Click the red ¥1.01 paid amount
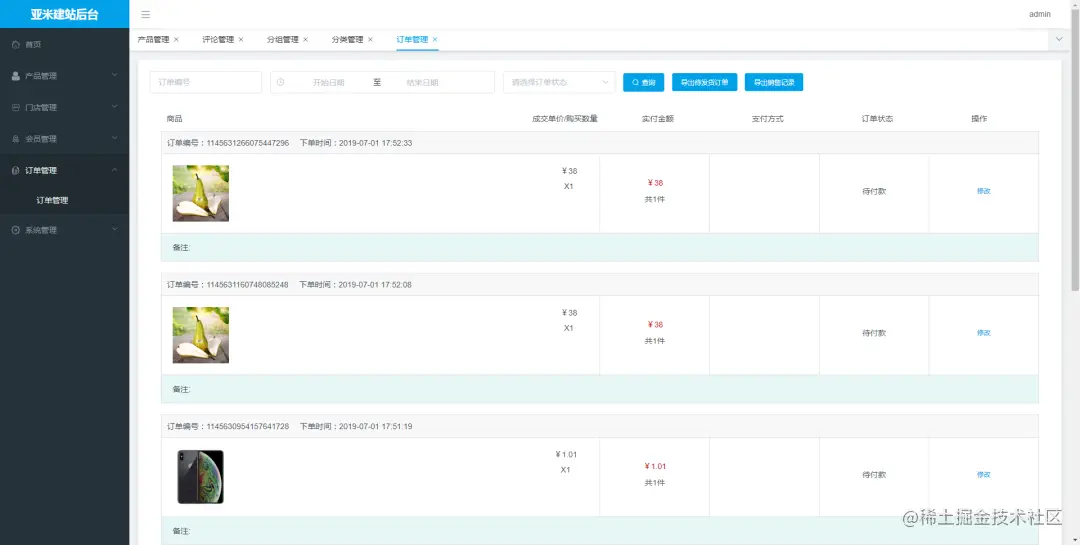 pos(655,466)
